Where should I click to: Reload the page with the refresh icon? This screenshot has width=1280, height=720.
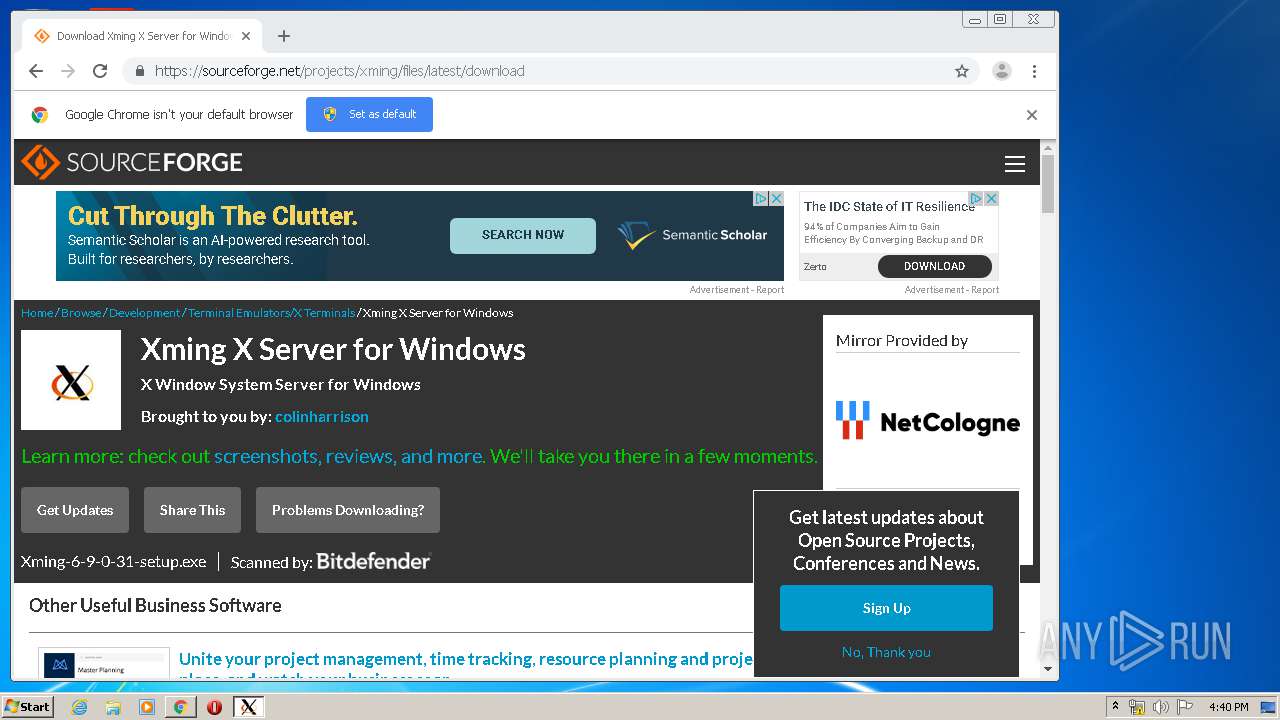(100, 71)
